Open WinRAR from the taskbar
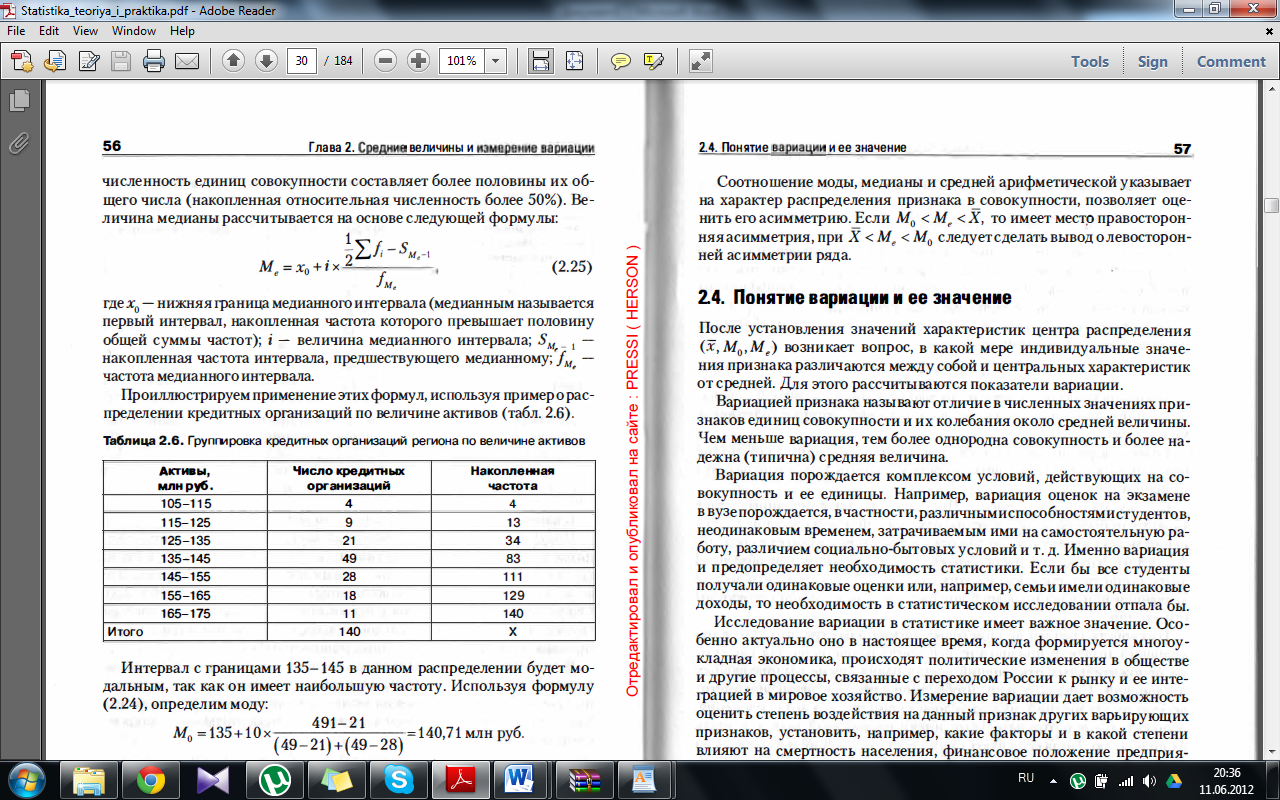Screen dimensions: 1280x800 585,779
